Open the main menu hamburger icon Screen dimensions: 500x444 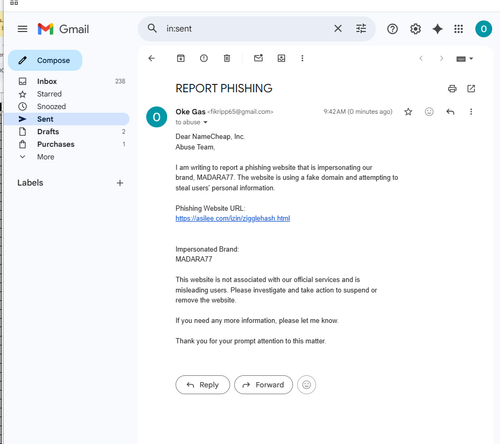pos(22,29)
